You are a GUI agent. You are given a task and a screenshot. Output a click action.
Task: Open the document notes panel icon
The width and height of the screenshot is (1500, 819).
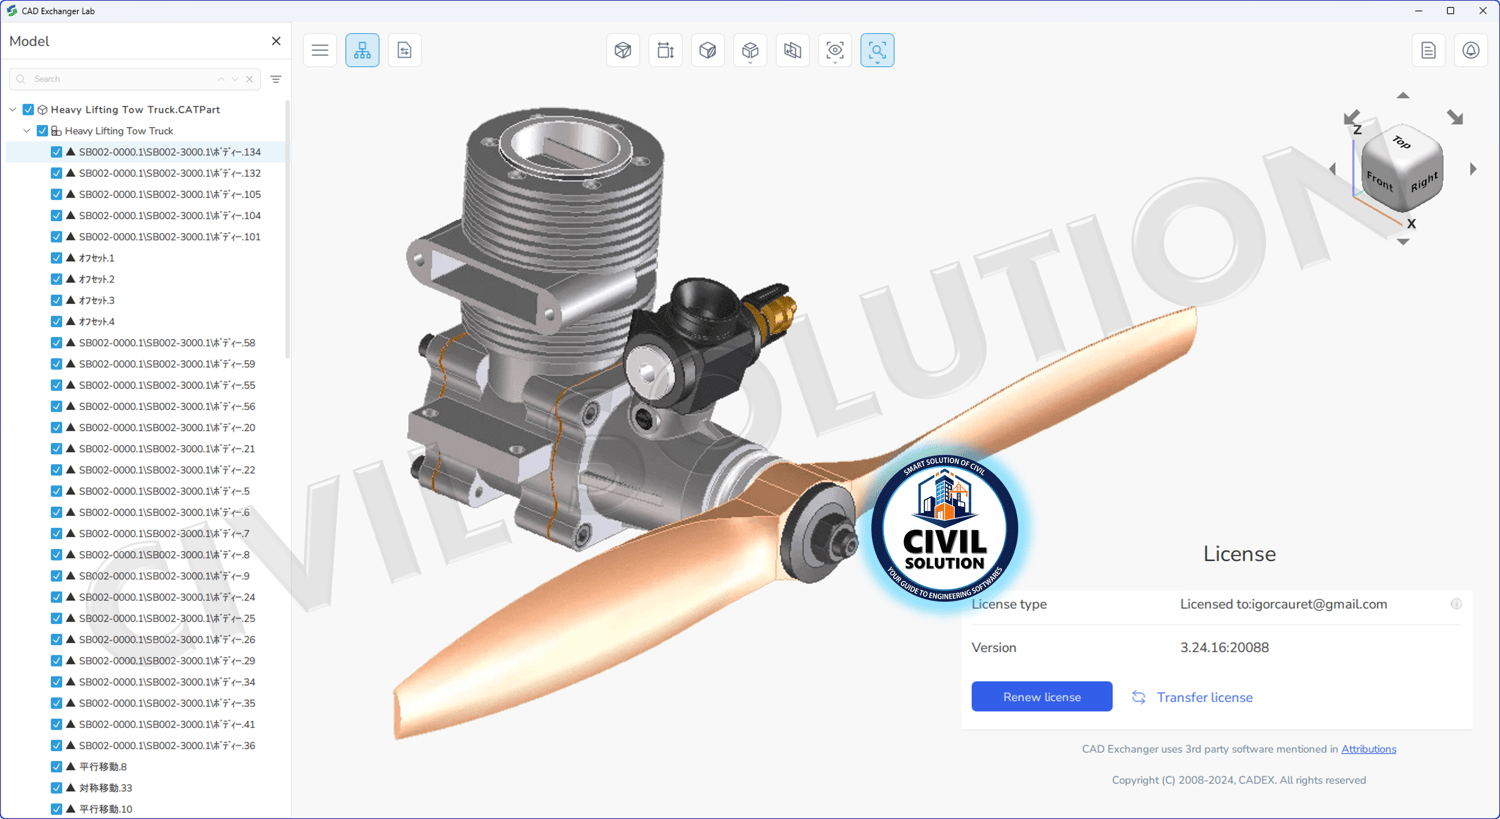pyautogui.click(x=1428, y=50)
